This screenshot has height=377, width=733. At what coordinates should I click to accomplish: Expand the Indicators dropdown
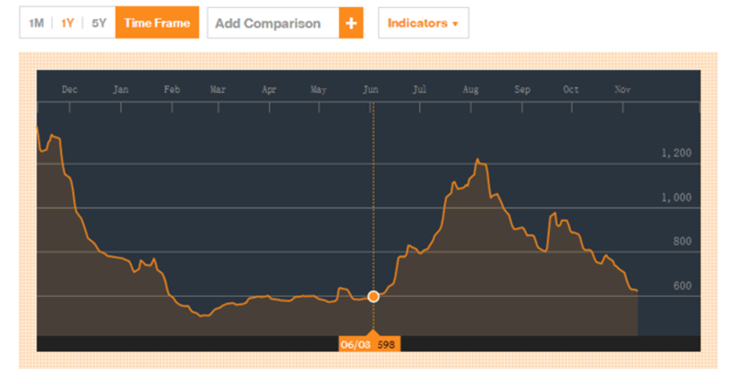tap(424, 23)
